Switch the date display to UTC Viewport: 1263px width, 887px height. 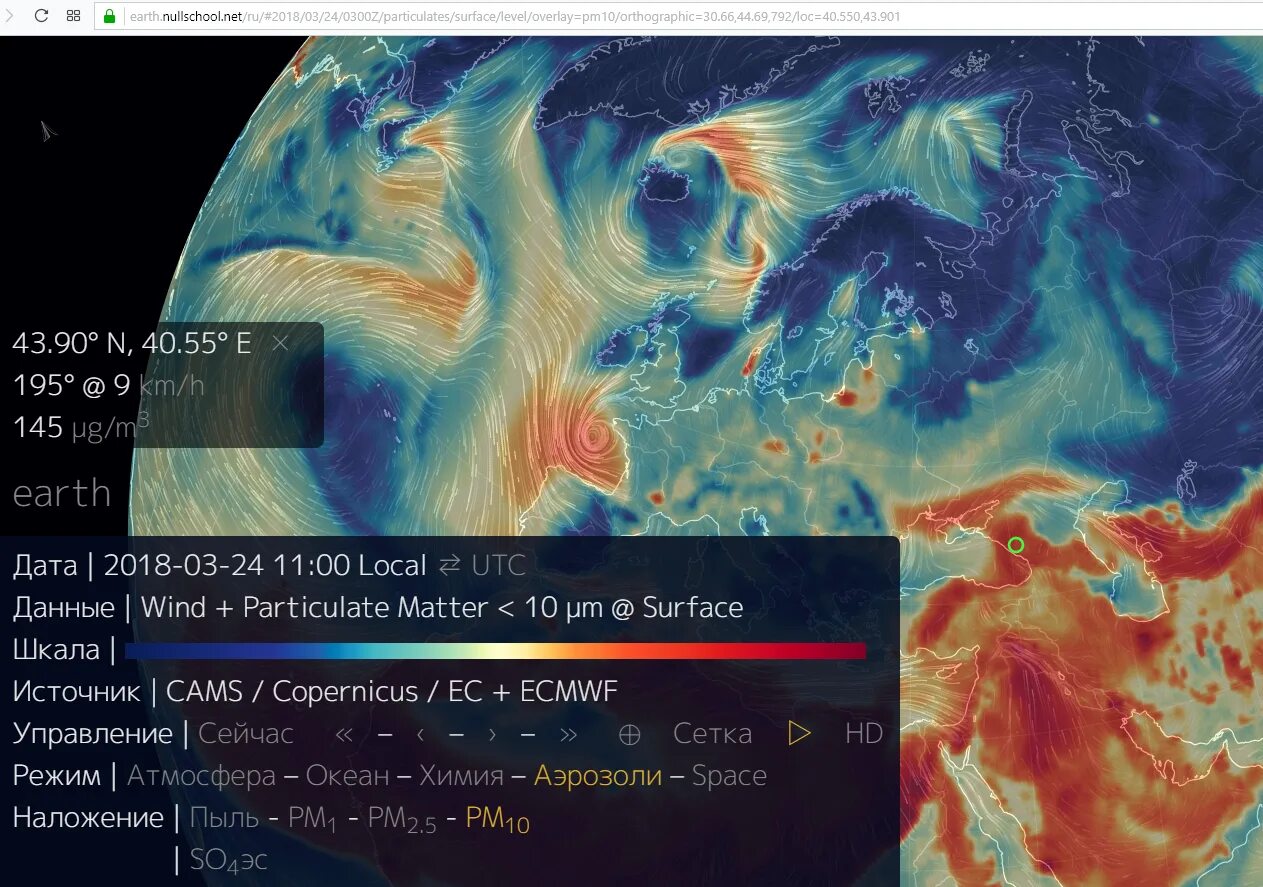[497, 564]
